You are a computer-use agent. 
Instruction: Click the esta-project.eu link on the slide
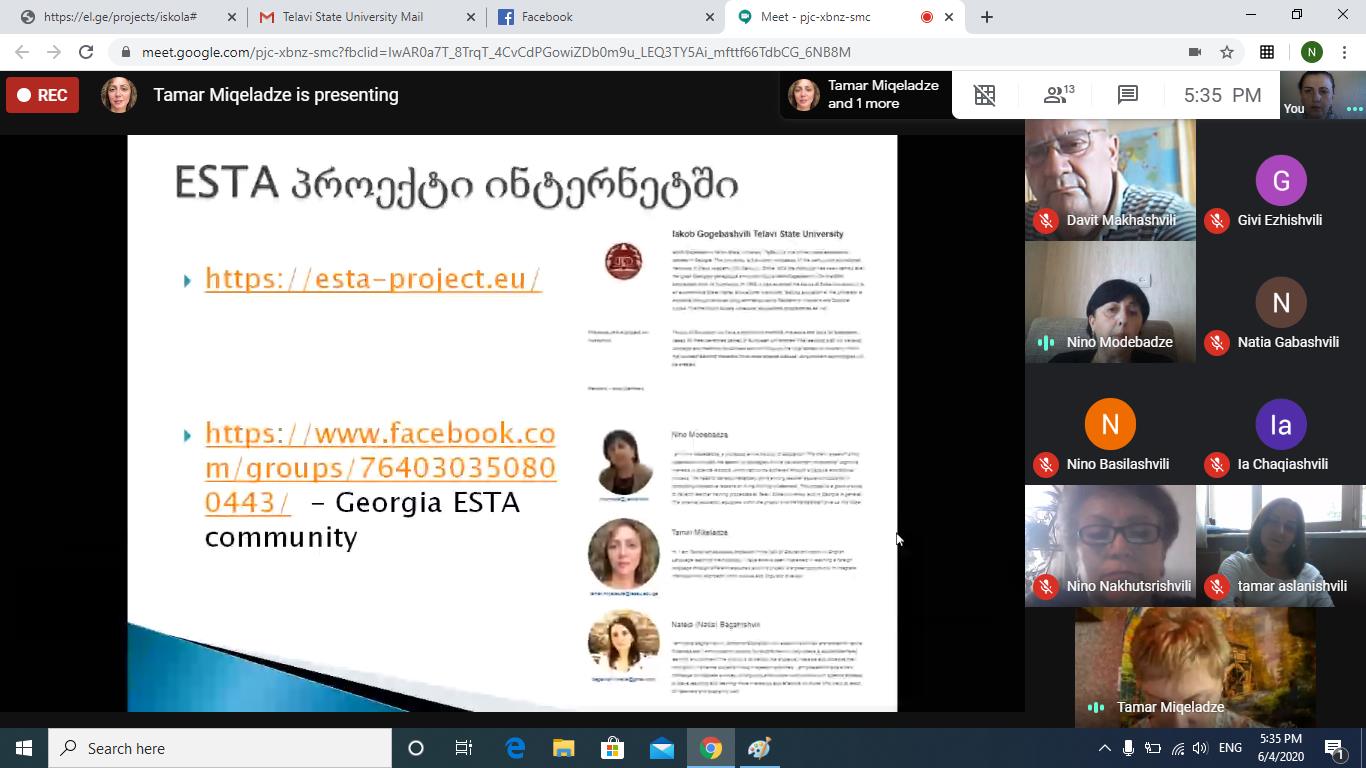pyautogui.click(x=372, y=278)
